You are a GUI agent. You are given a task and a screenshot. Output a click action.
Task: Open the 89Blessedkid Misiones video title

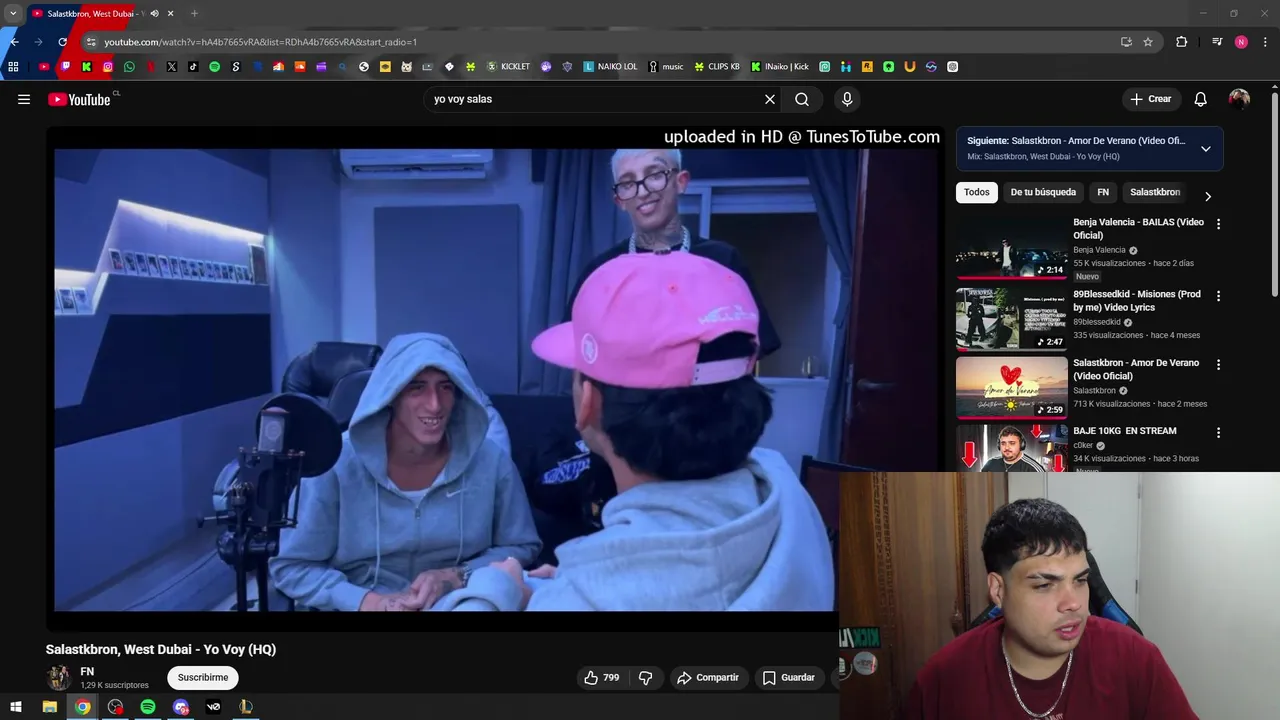[x=1137, y=301]
